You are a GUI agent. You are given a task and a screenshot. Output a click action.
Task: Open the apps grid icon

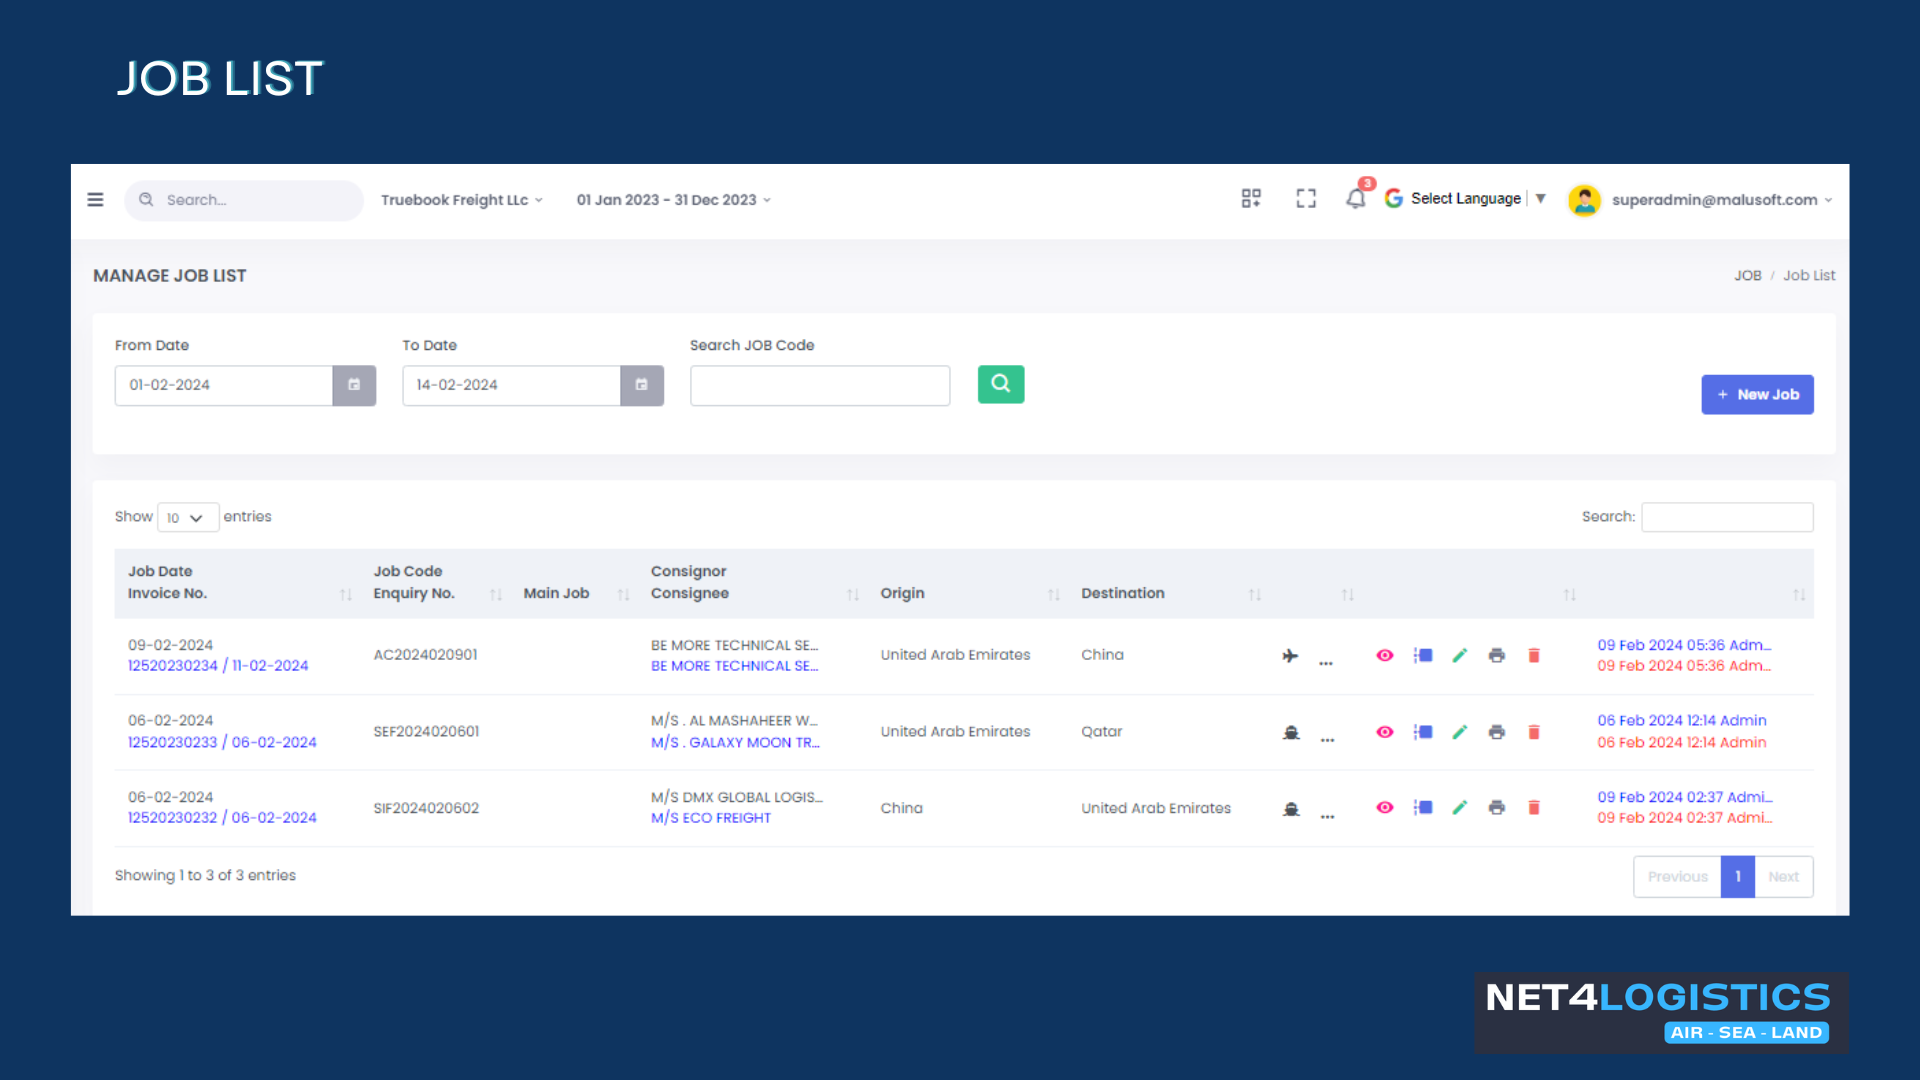tap(1251, 199)
